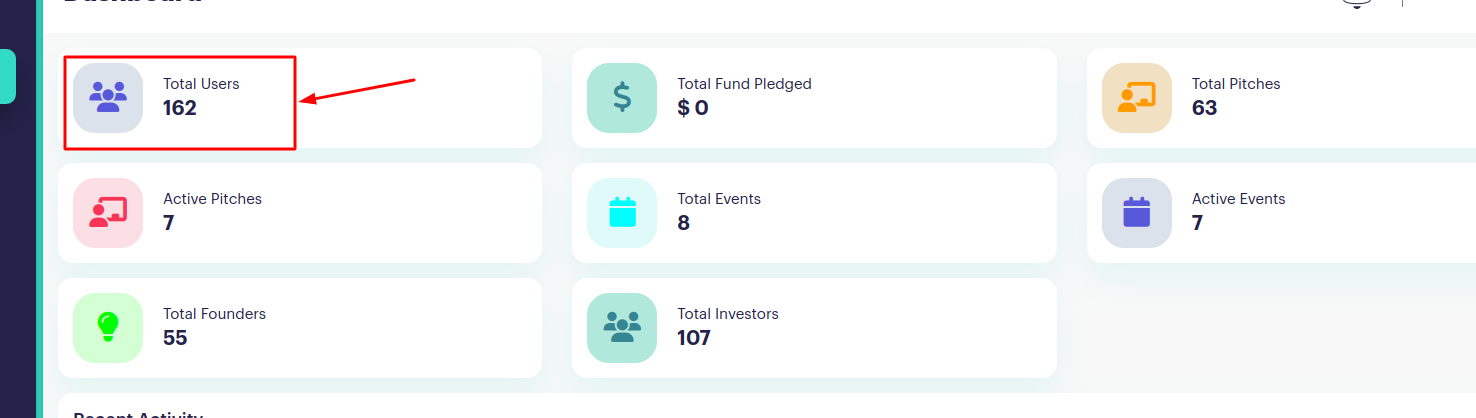Click the Total Users people icon
This screenshot has height=418, width=1476.
click(108, 97)
